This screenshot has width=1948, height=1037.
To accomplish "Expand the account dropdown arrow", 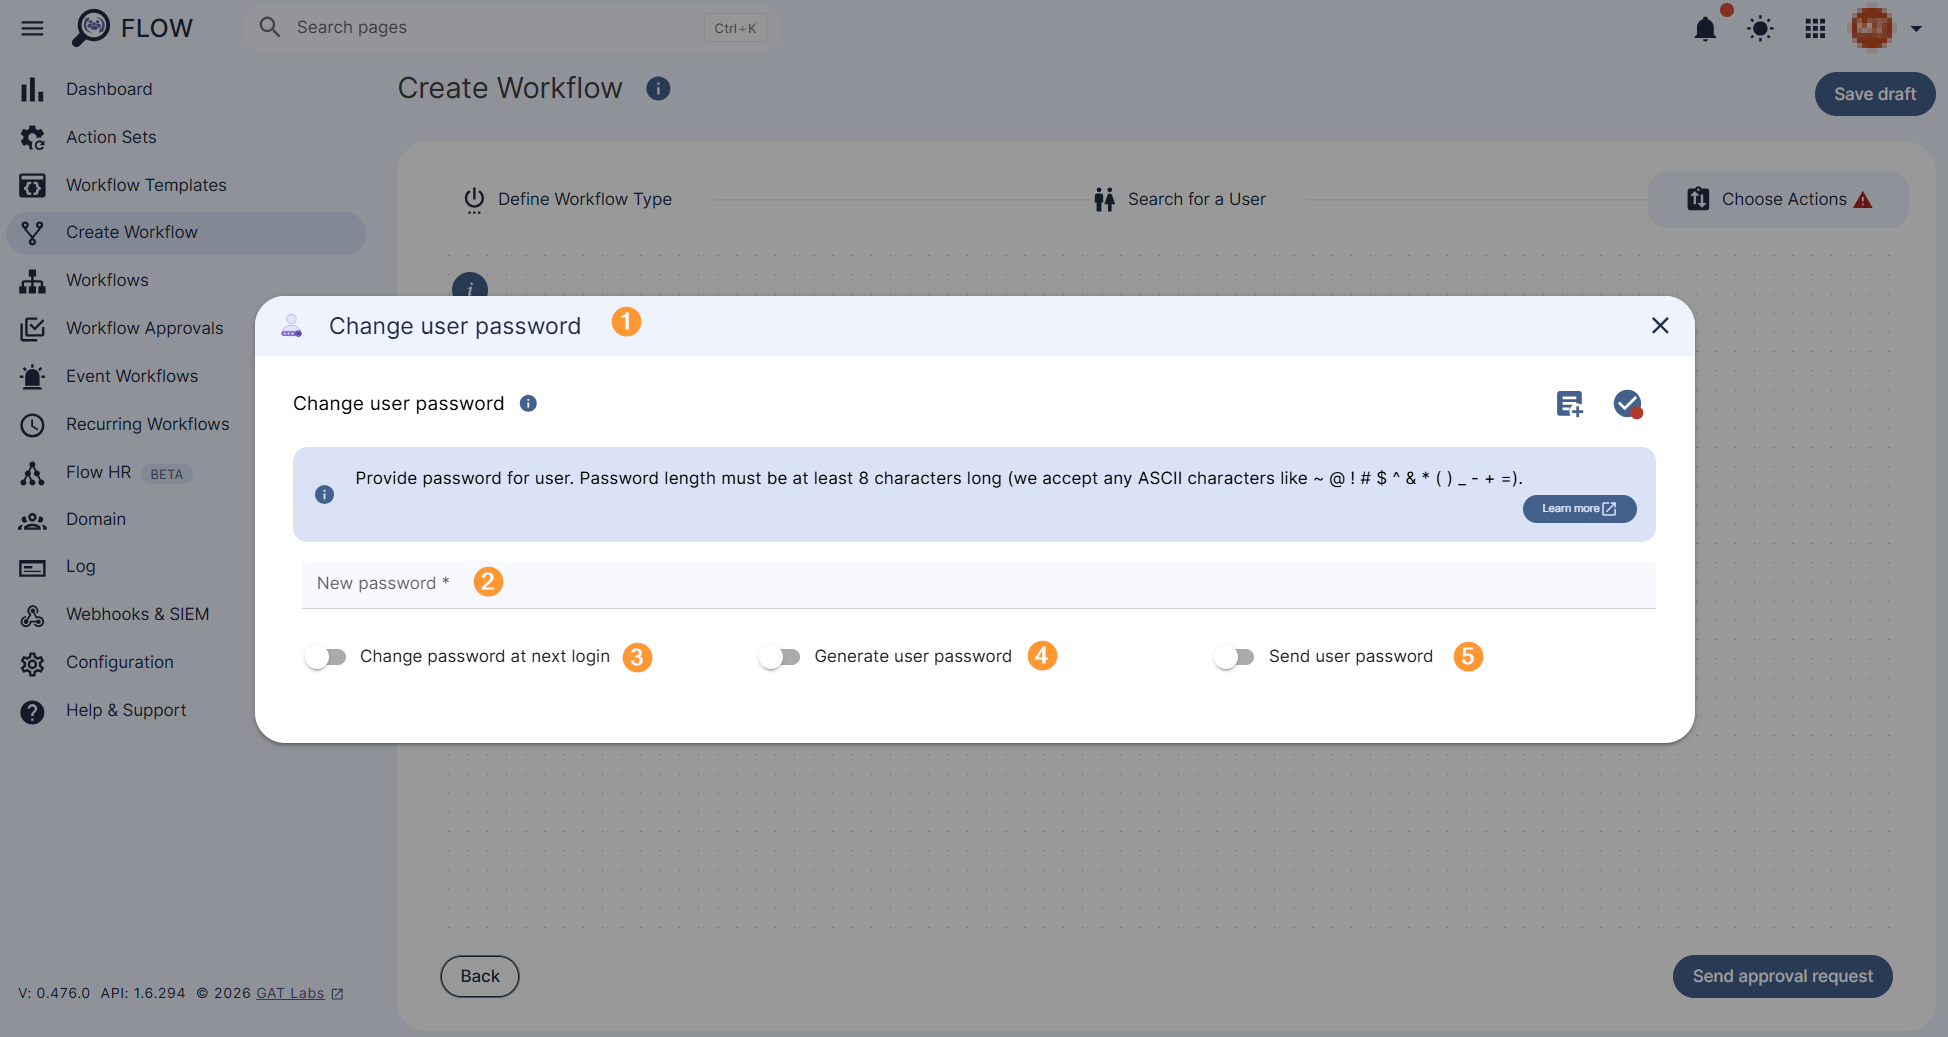I will click(x=1916, y=29).
